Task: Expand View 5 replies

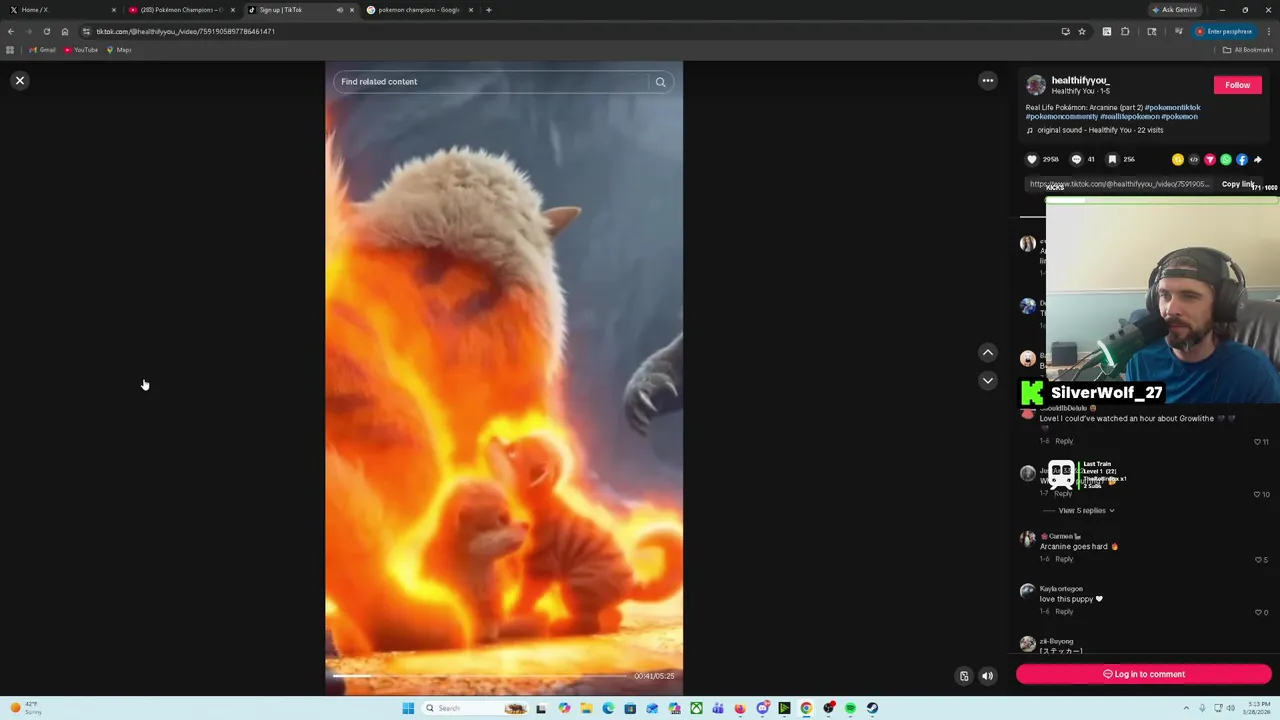Action: [x=1086, y=510]
